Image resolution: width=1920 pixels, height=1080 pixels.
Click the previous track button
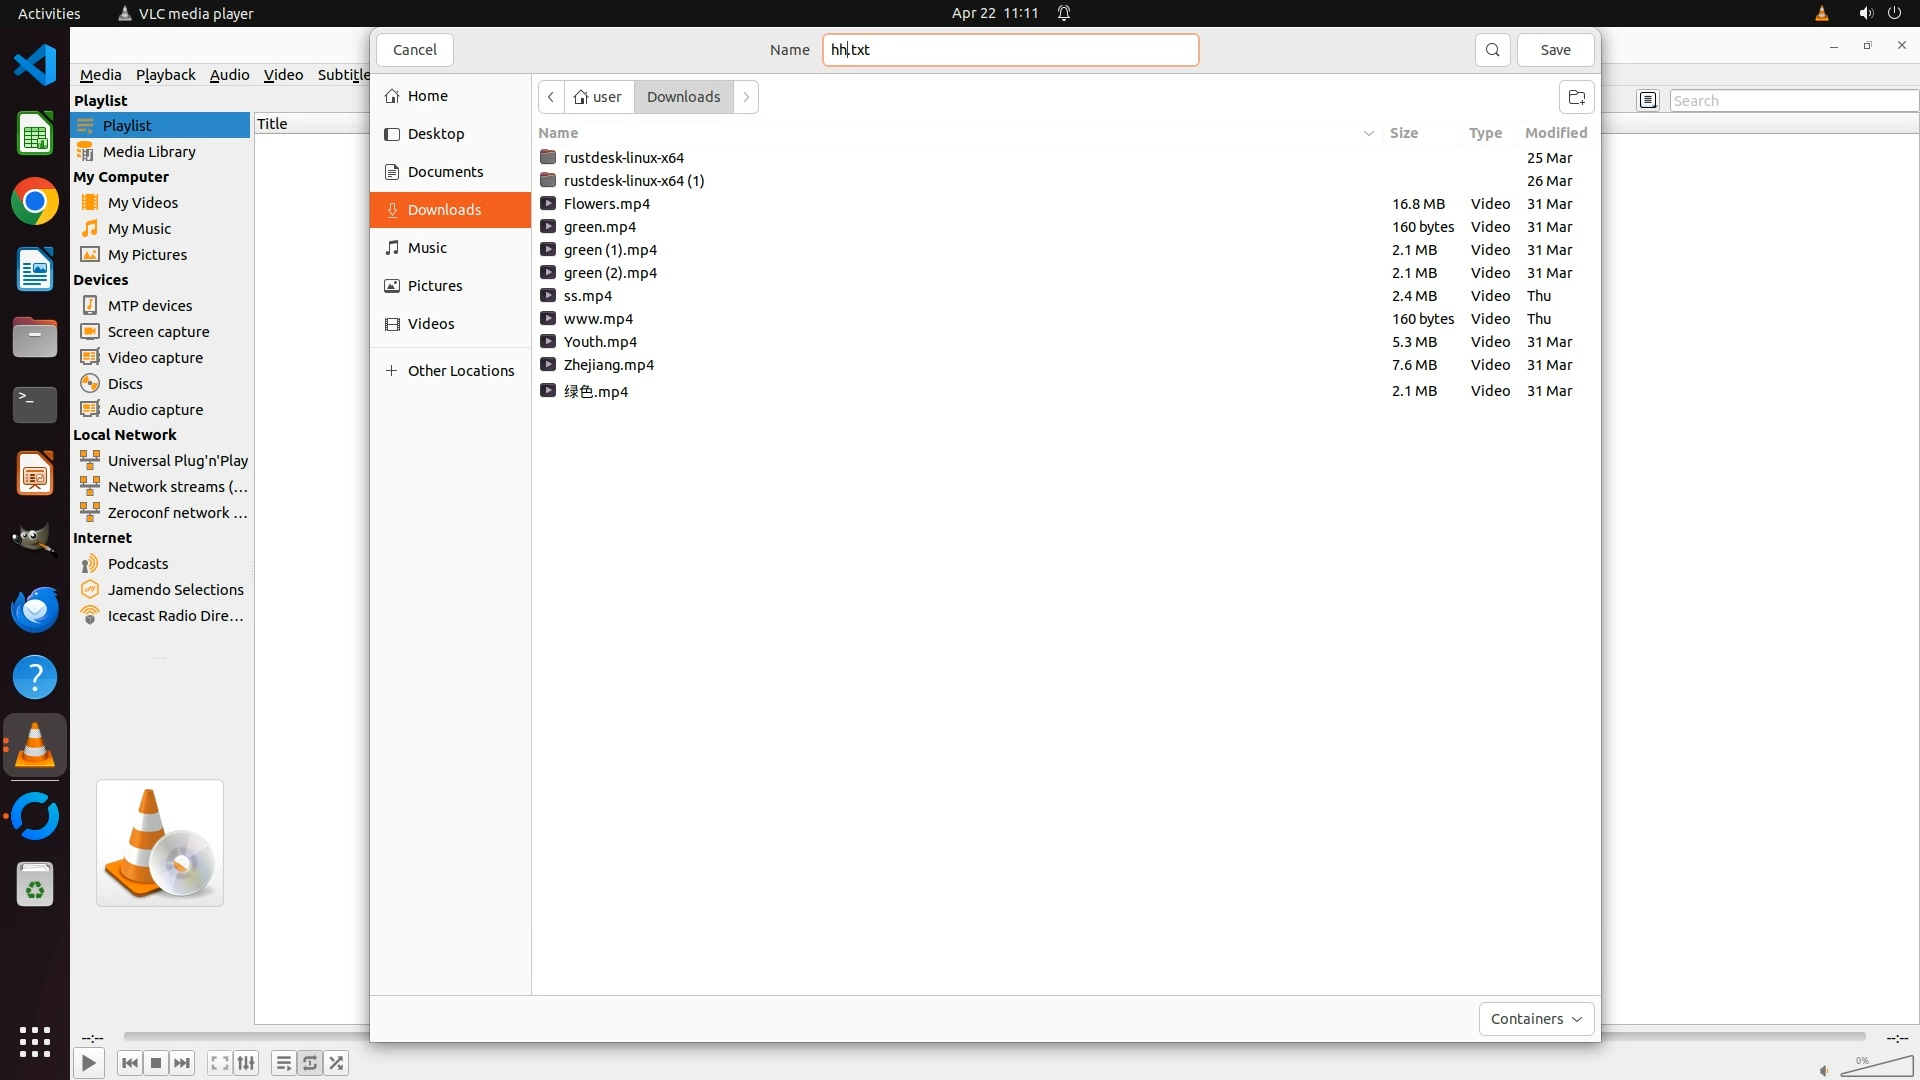coord(129,1063)
